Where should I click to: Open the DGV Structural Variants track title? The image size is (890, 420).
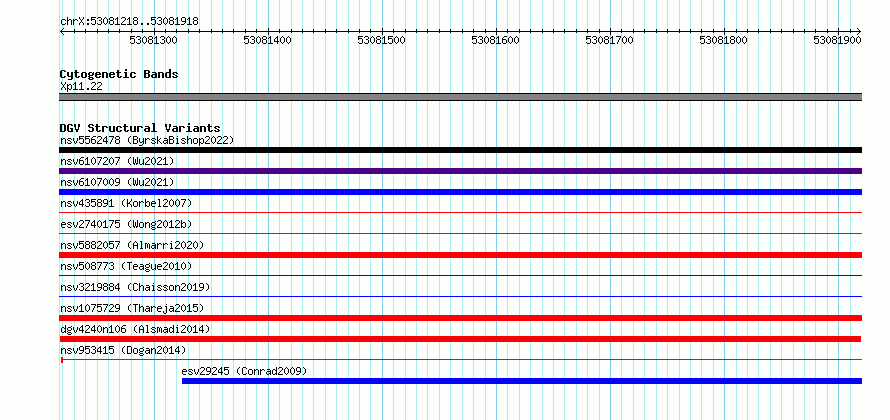pyautogui.click(x=140, y=128)
